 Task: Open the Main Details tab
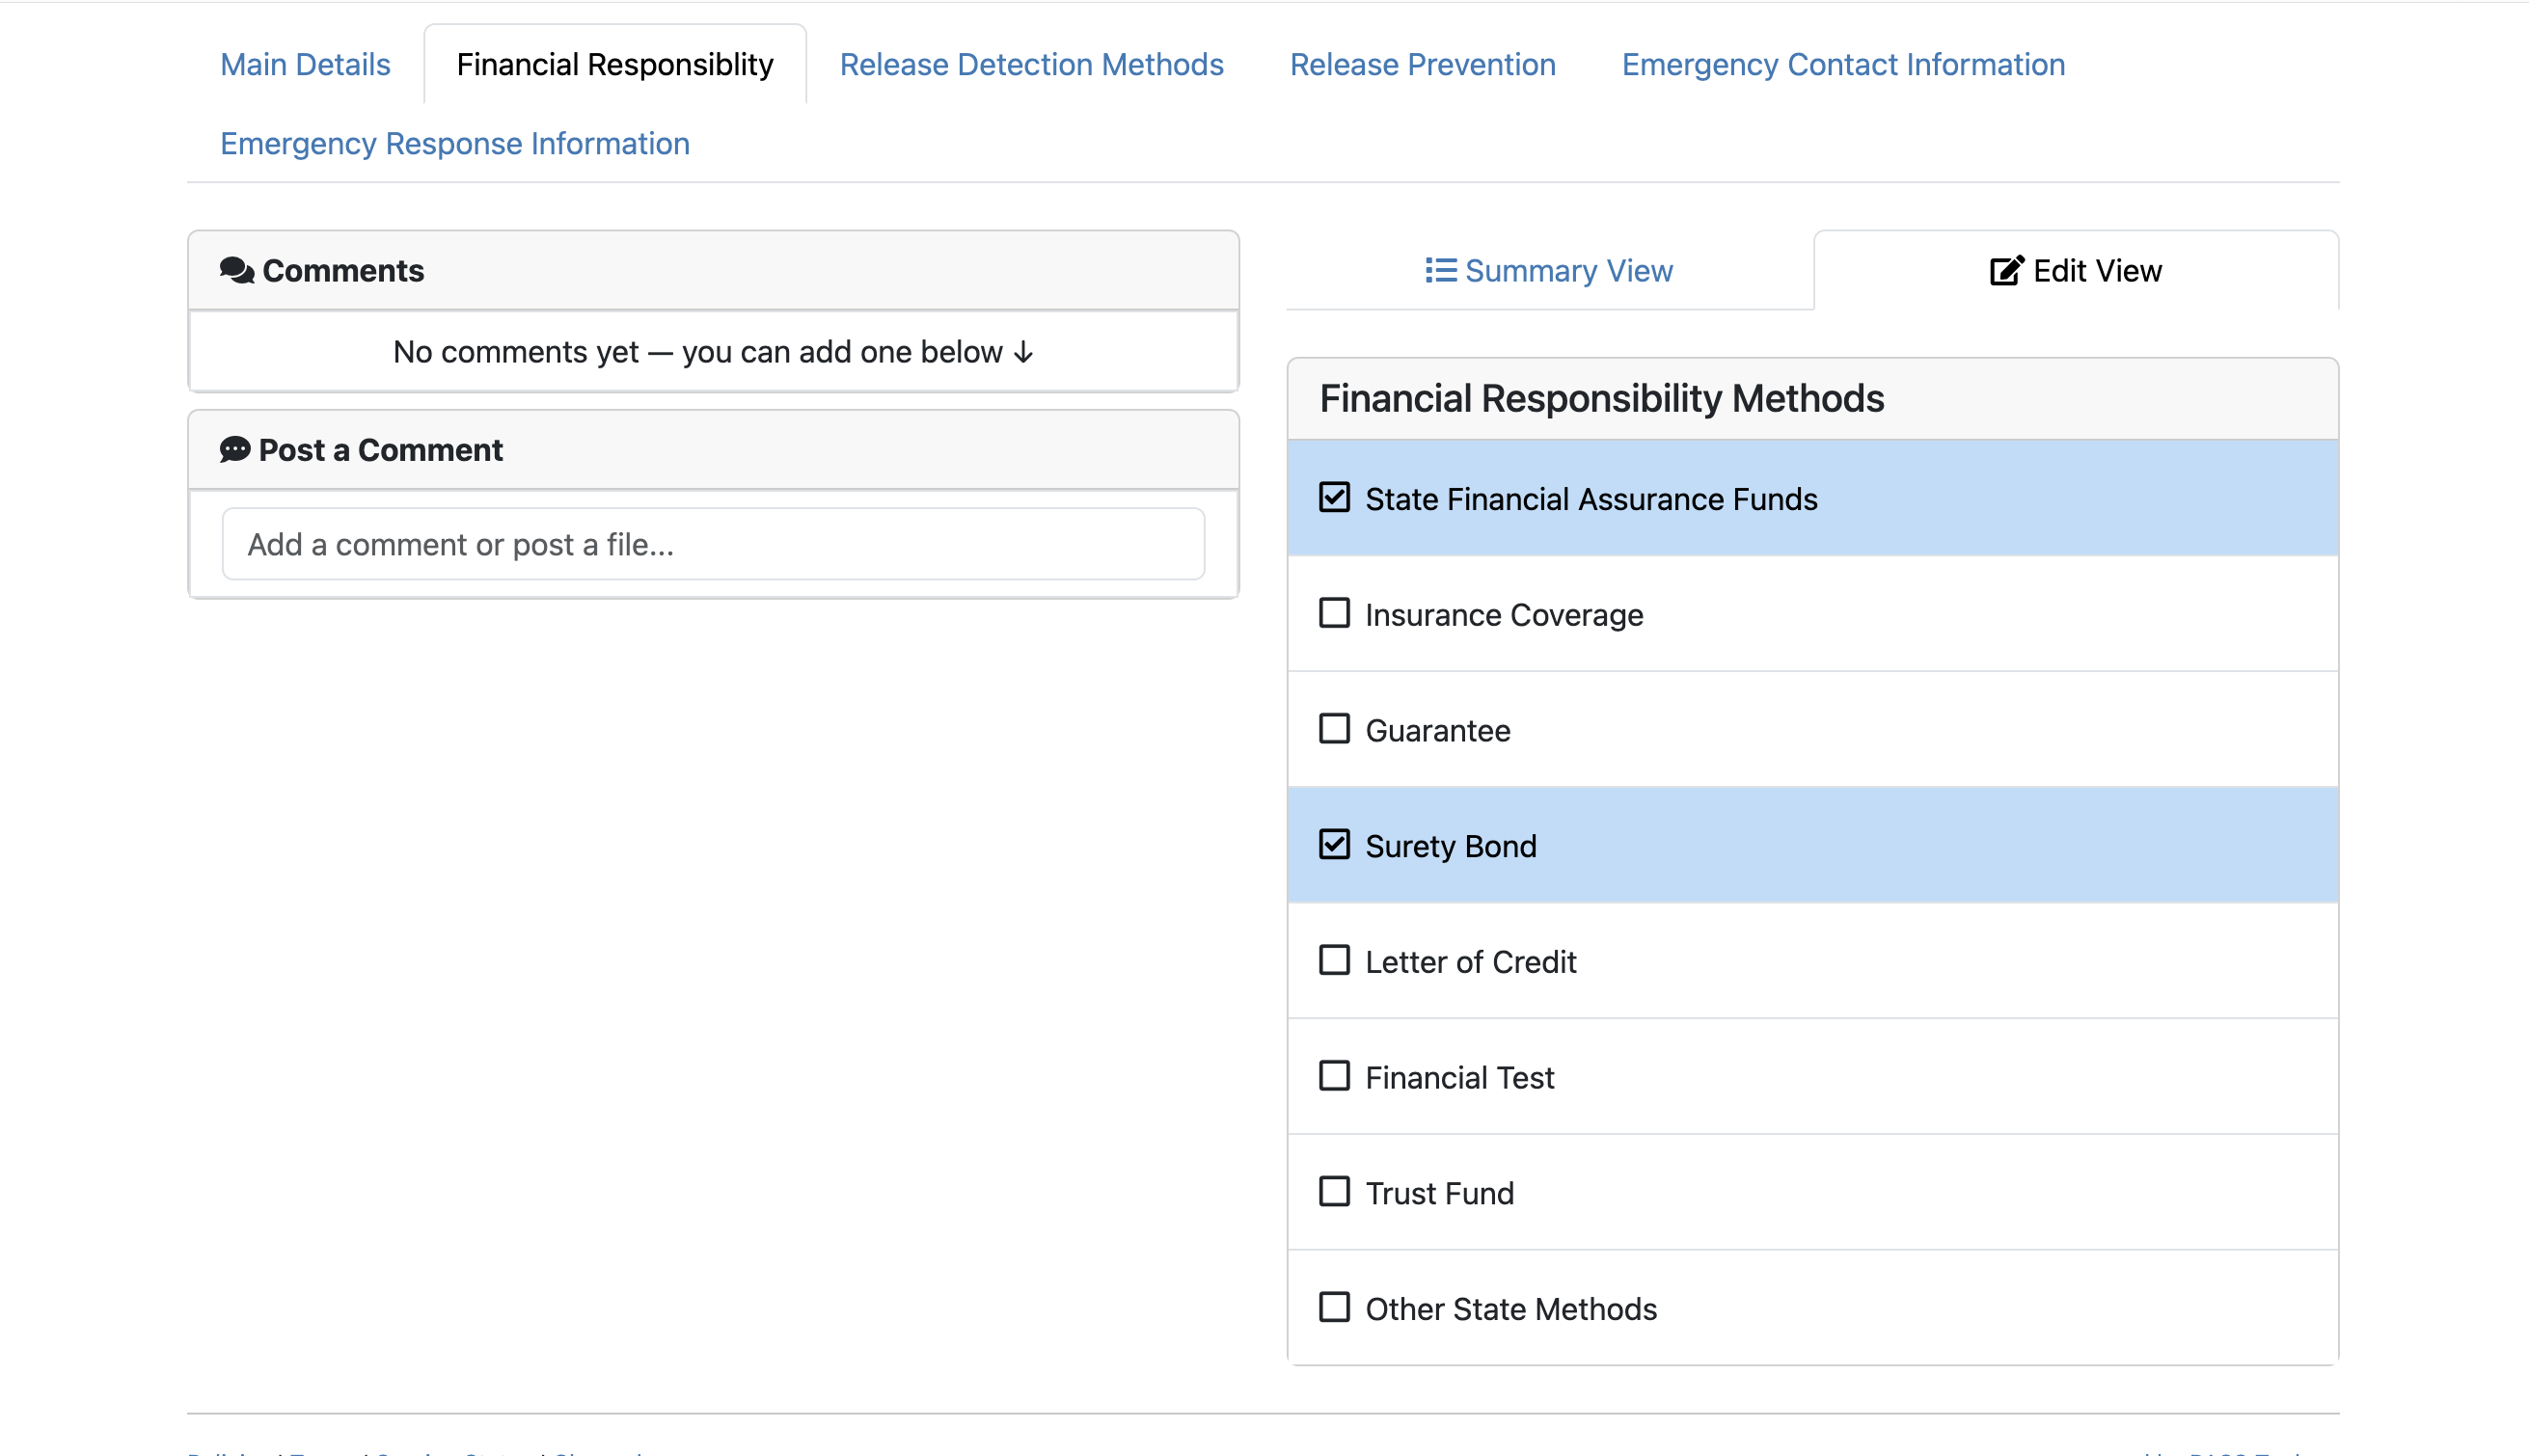pos(305,64)
